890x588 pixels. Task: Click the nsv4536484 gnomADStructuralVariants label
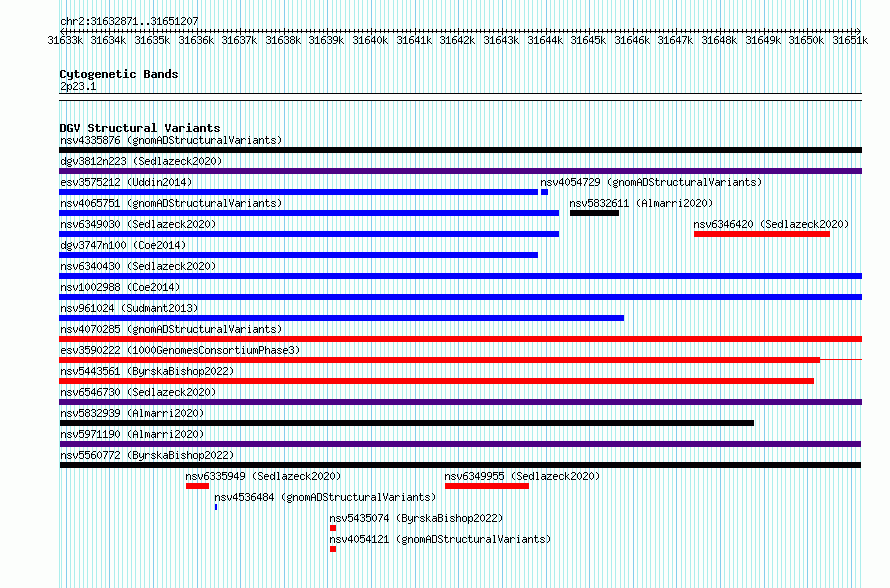(x=325, y=497)
